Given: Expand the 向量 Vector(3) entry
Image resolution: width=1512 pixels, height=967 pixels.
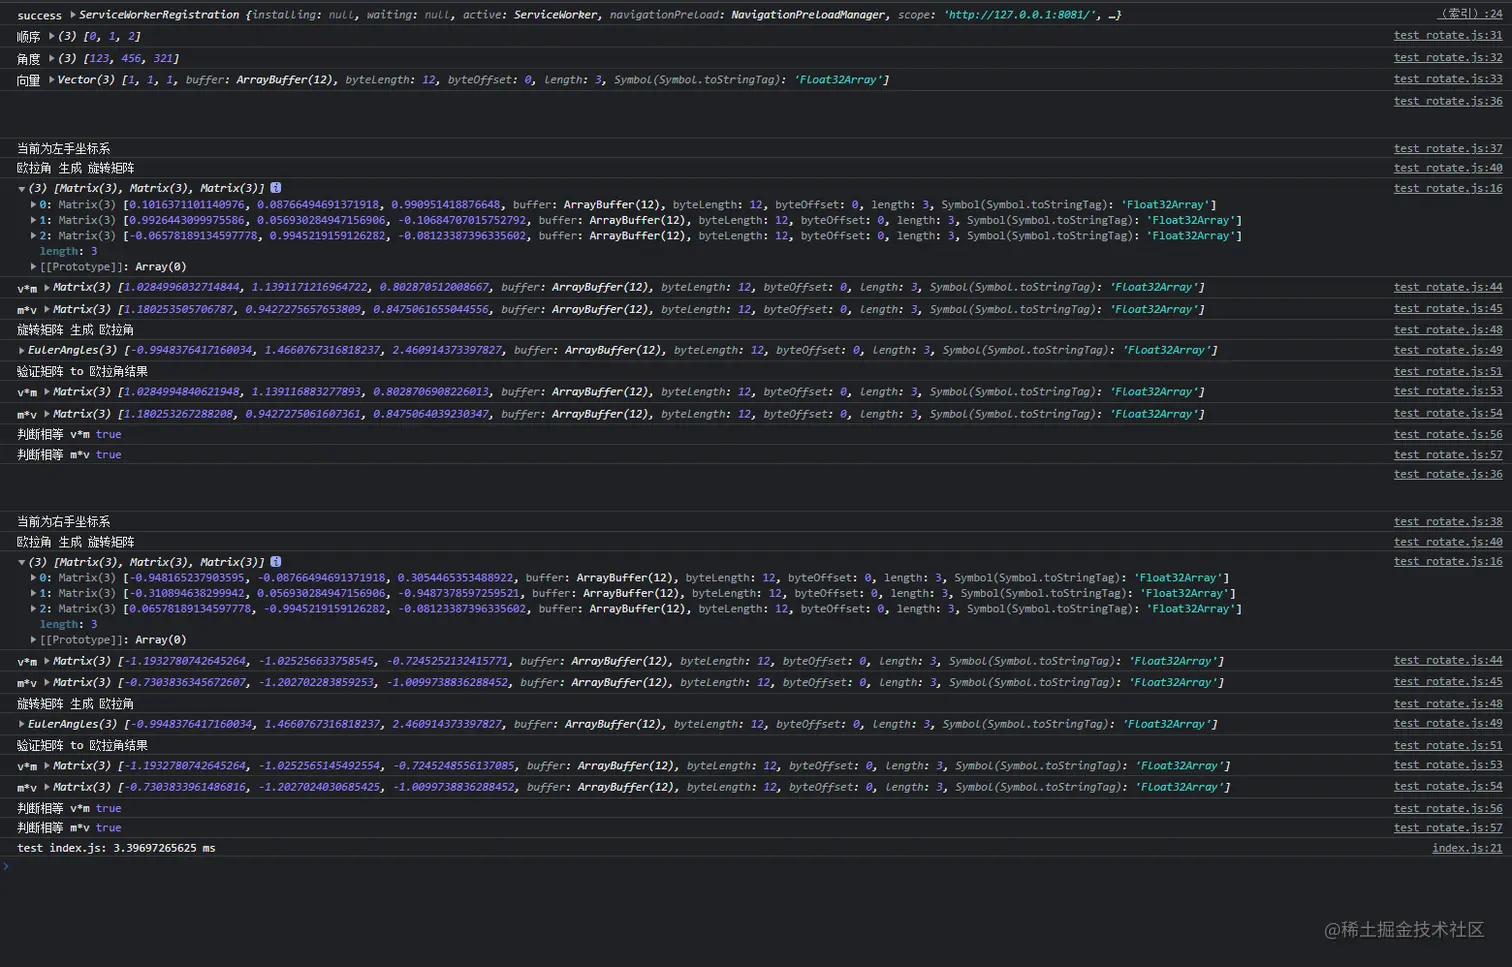Looking at the screenshot, I should [51, 80].
